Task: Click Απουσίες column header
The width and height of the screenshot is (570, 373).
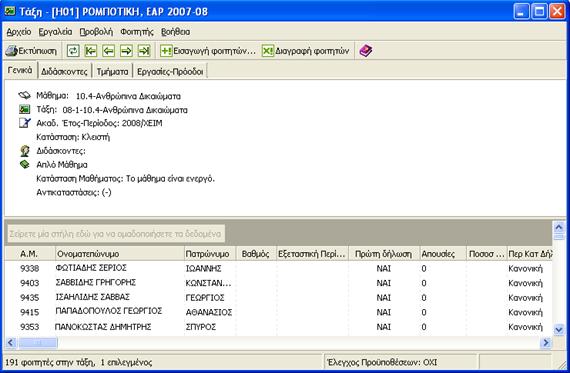Action: [x=443, y=254]
